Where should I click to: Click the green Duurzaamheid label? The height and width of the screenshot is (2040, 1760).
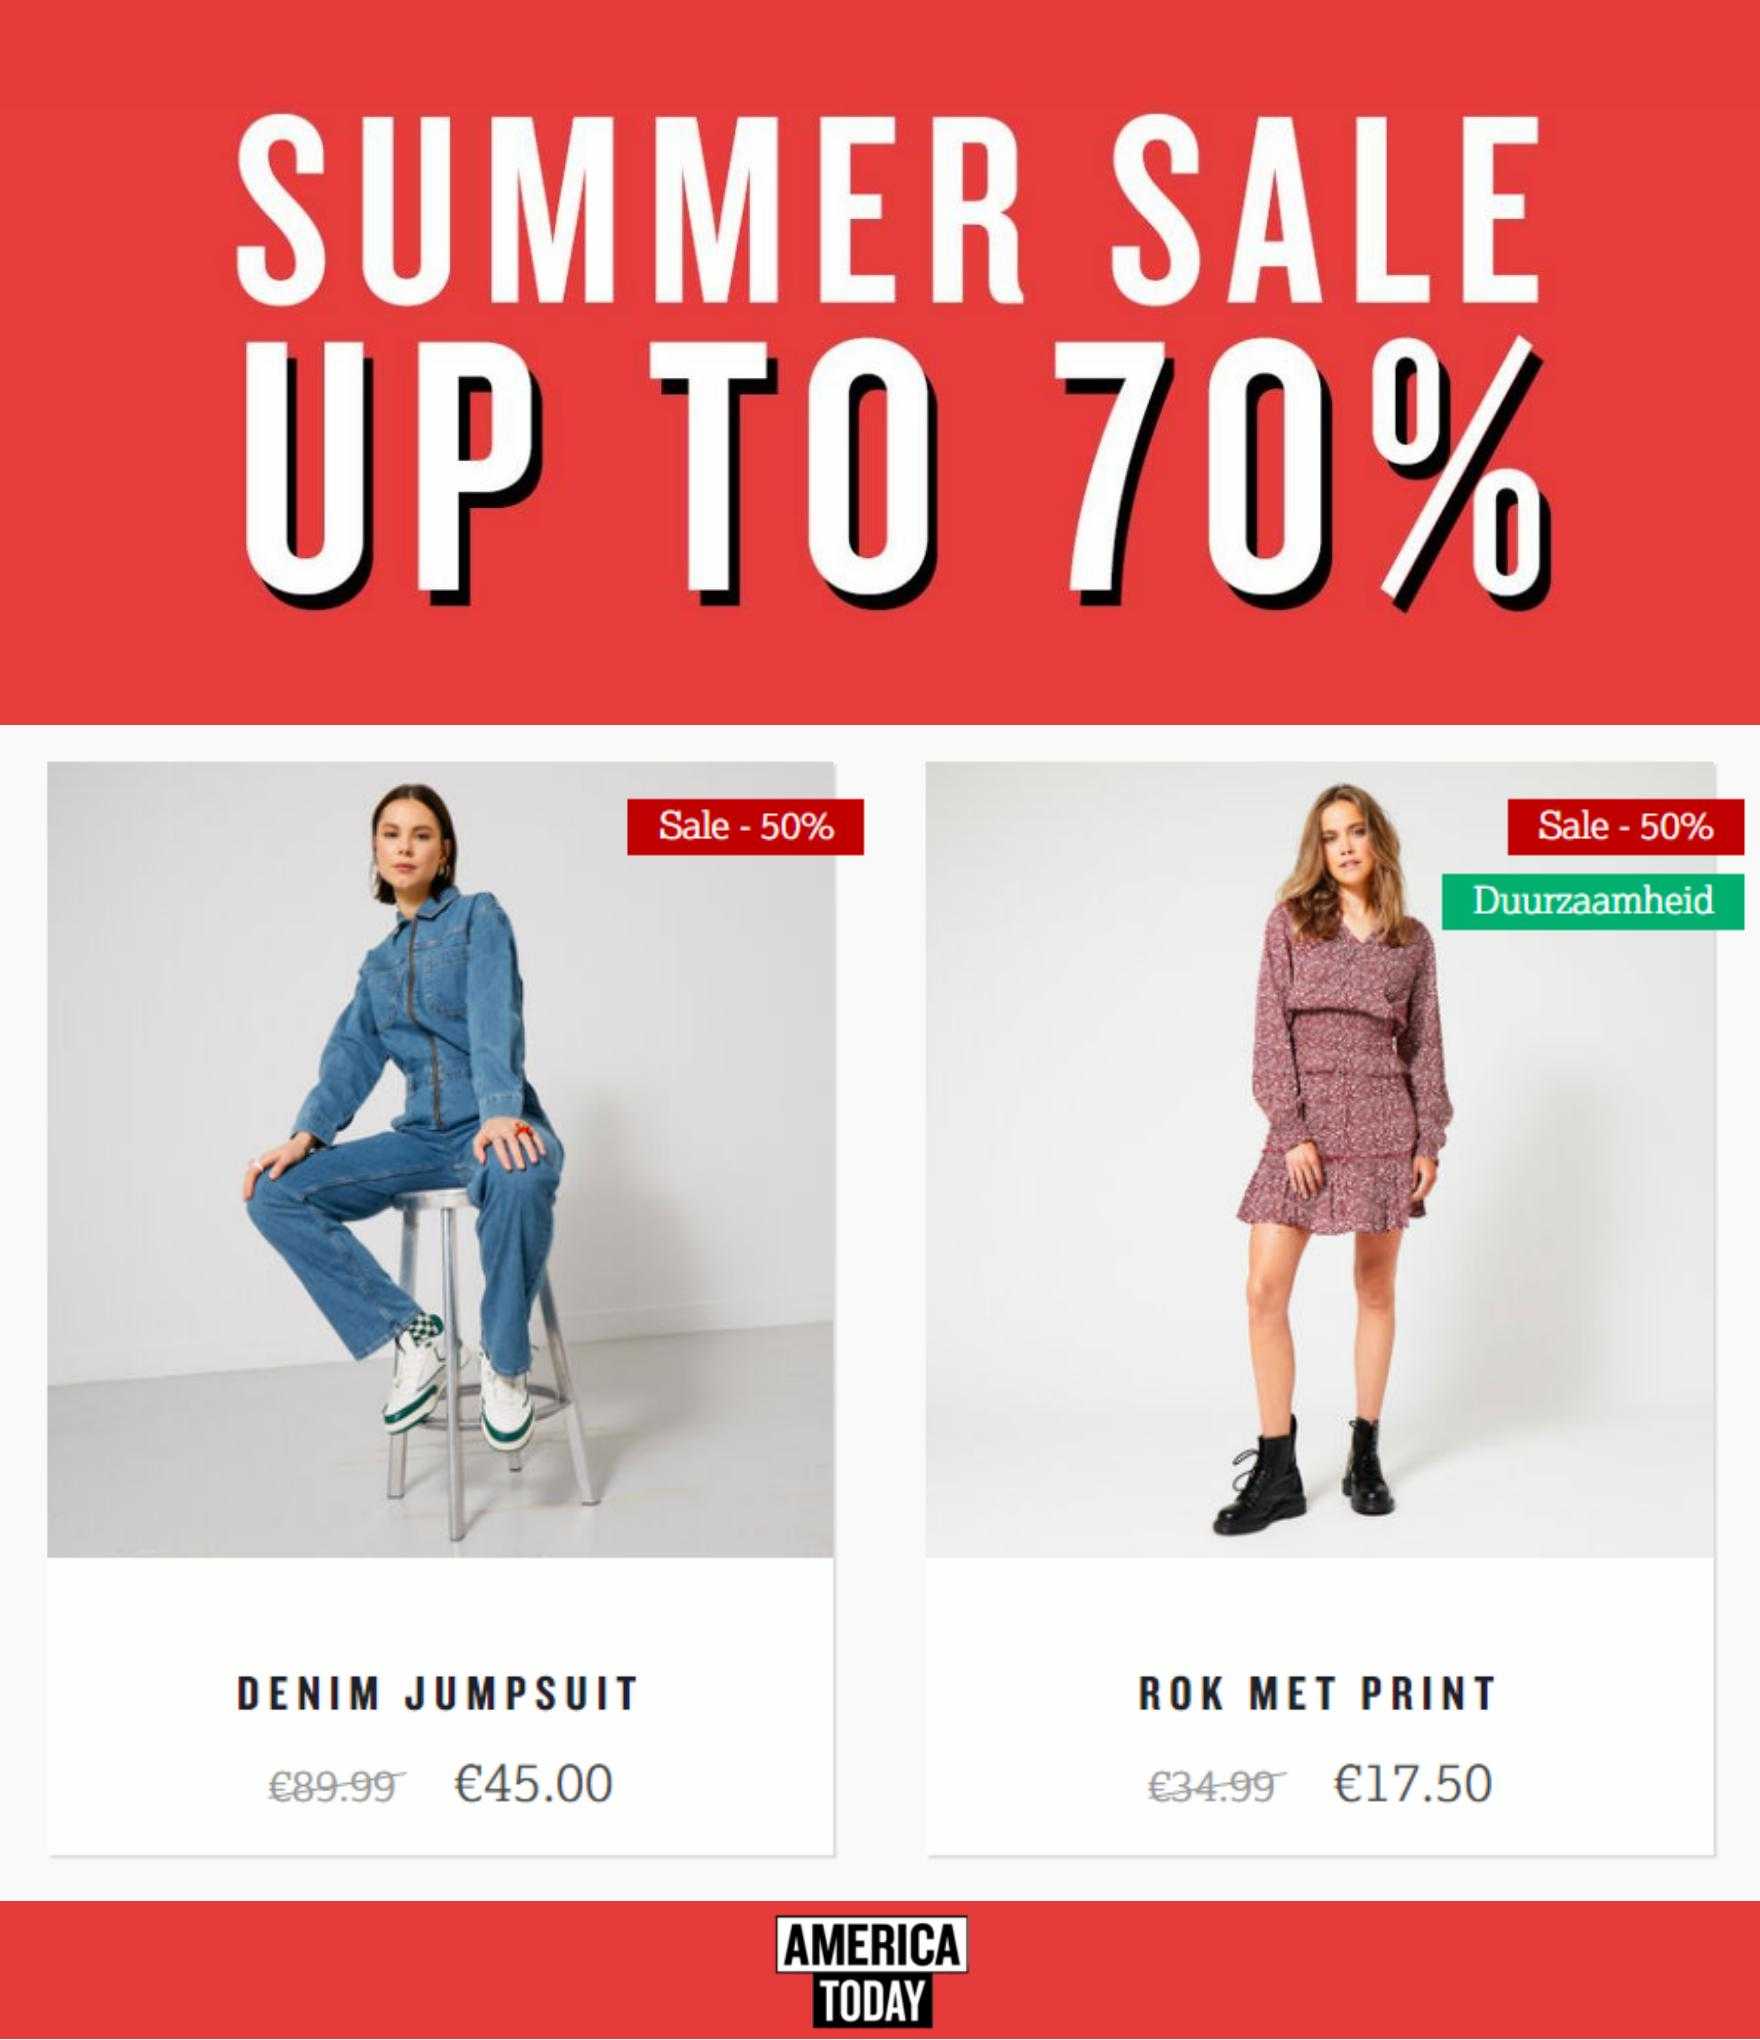1593,901
